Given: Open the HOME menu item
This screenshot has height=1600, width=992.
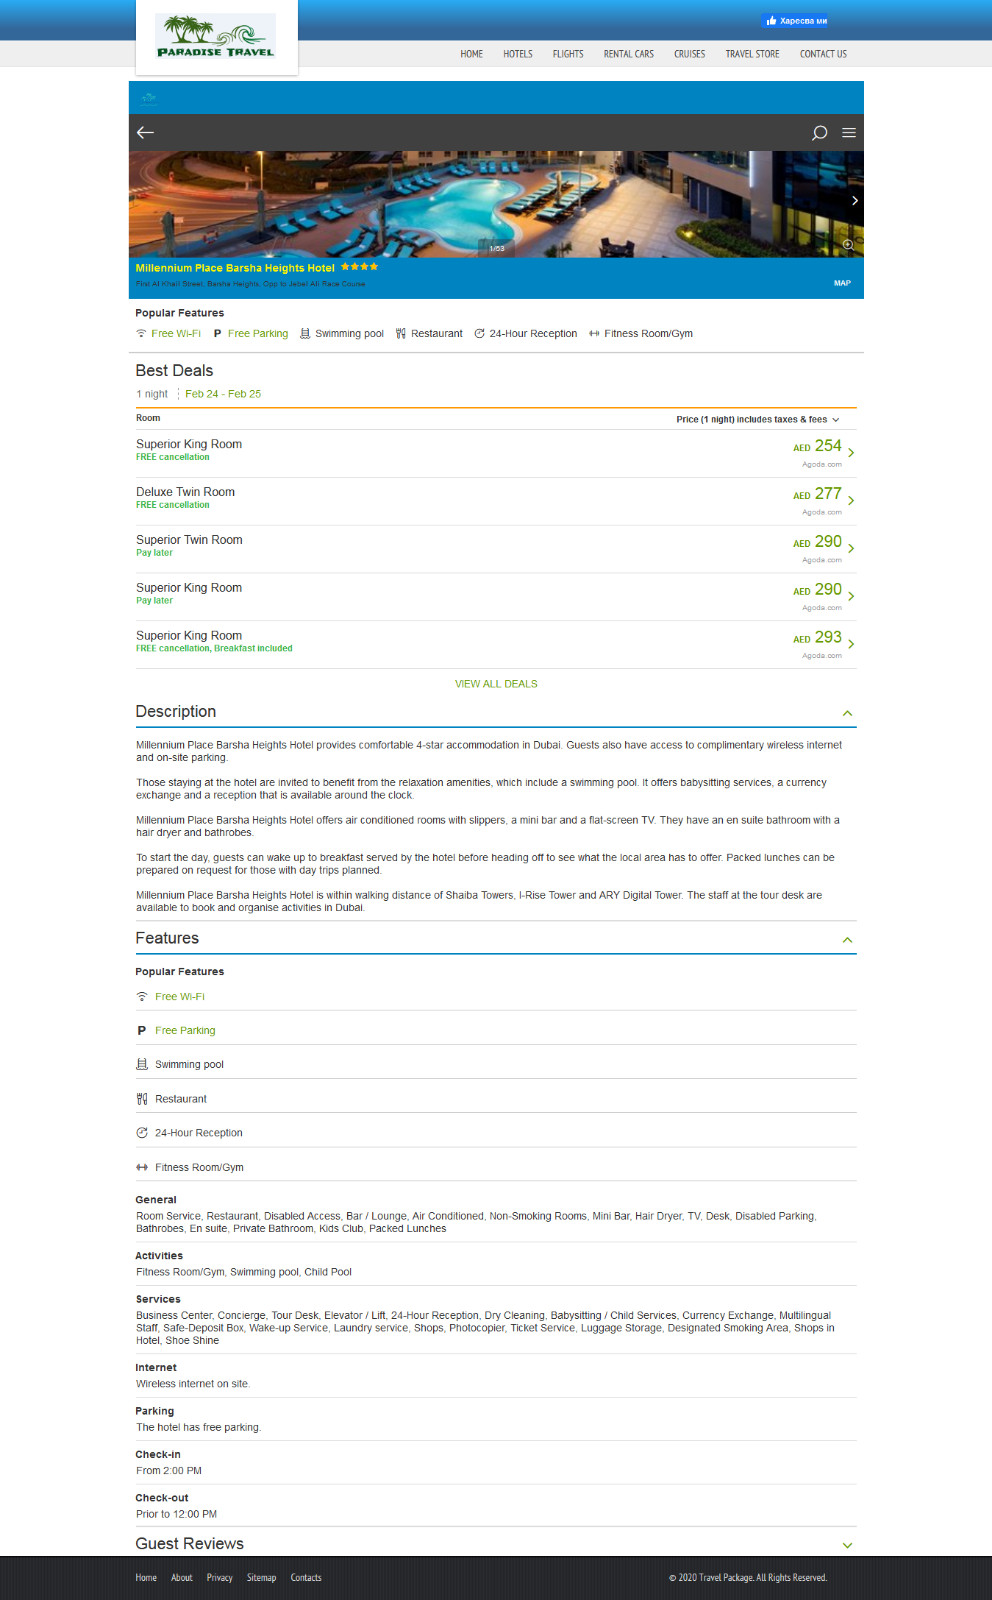Looking at the screenshot, I should coord(471,54).
